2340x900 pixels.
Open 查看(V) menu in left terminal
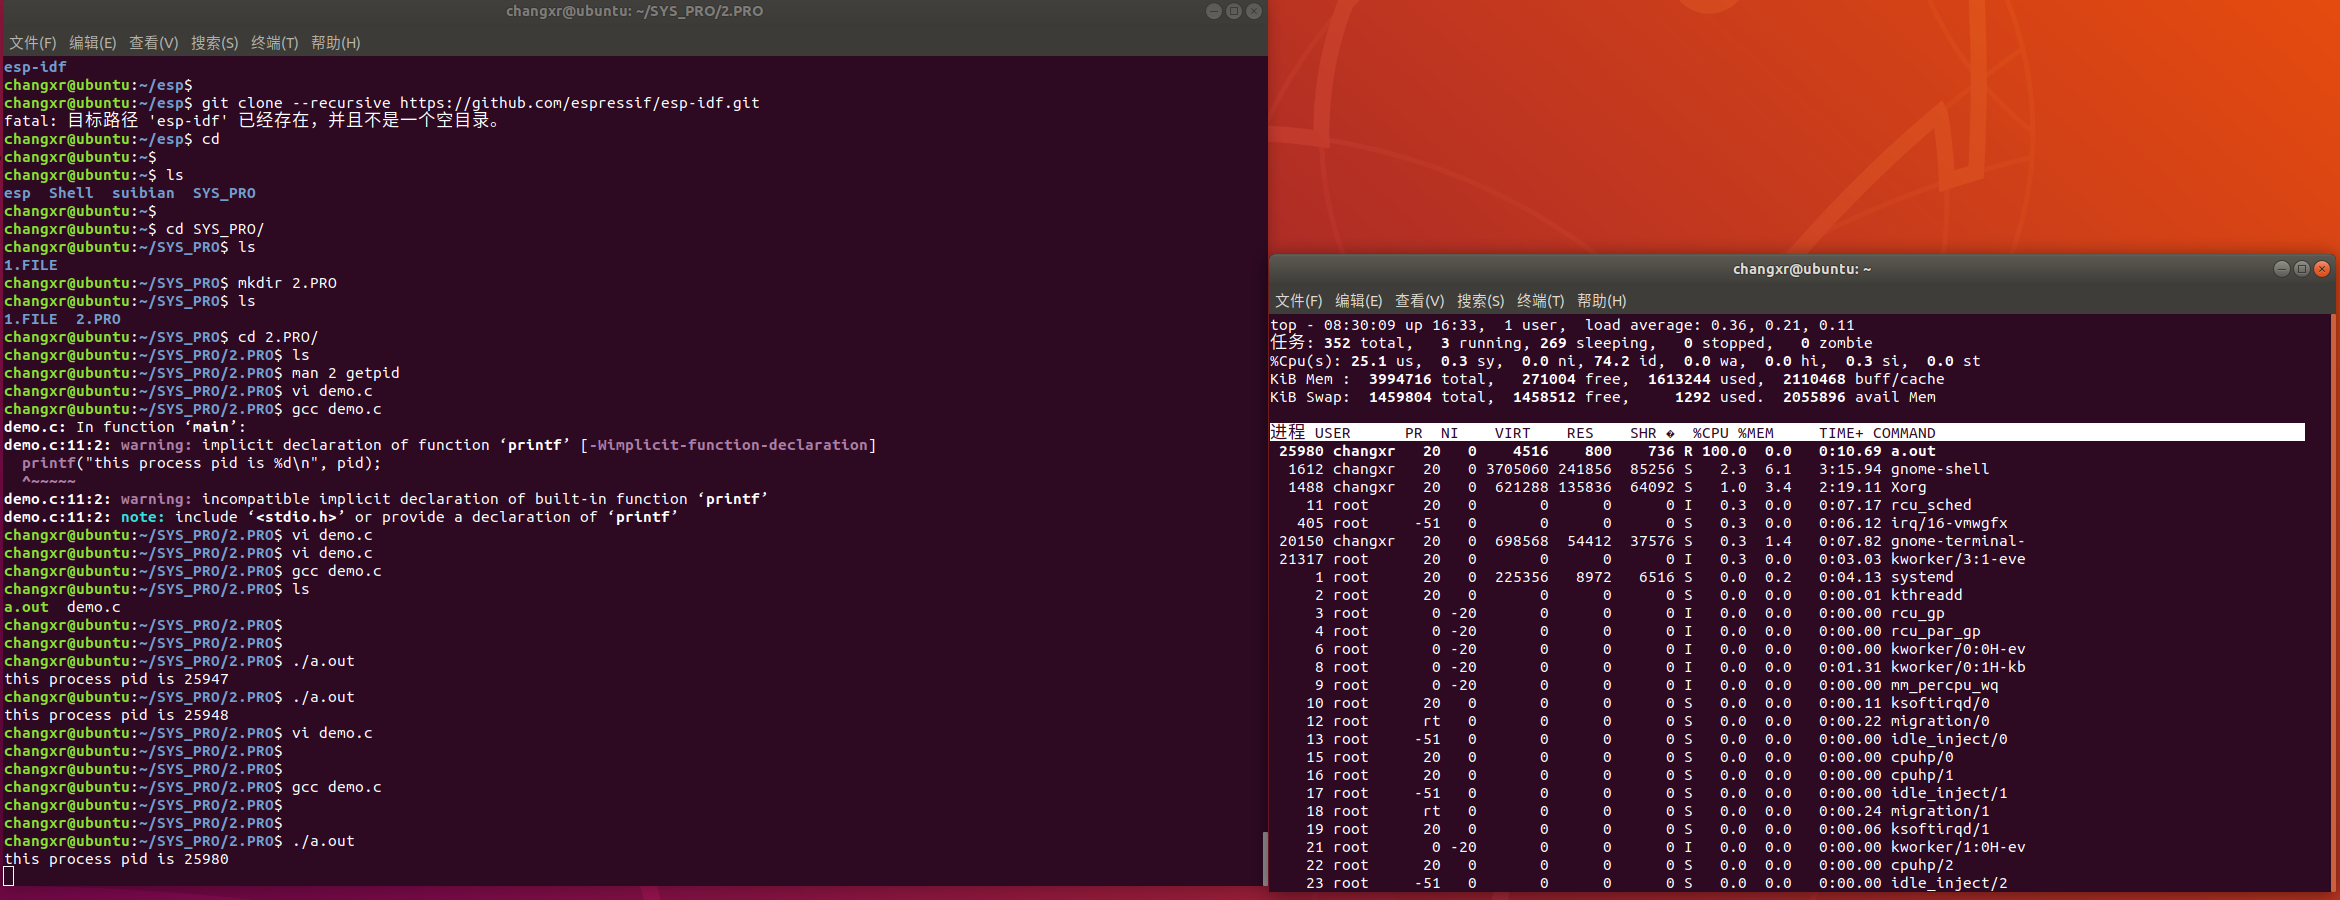coord(153,43)
